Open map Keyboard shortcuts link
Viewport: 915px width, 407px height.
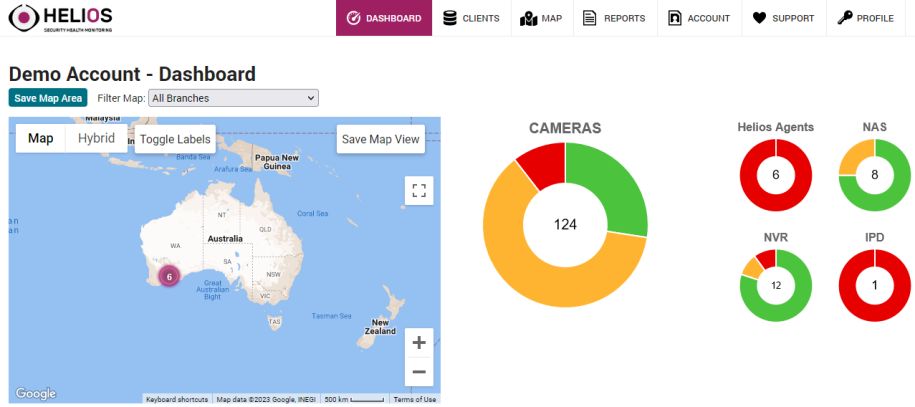click(x=177, y=399)
